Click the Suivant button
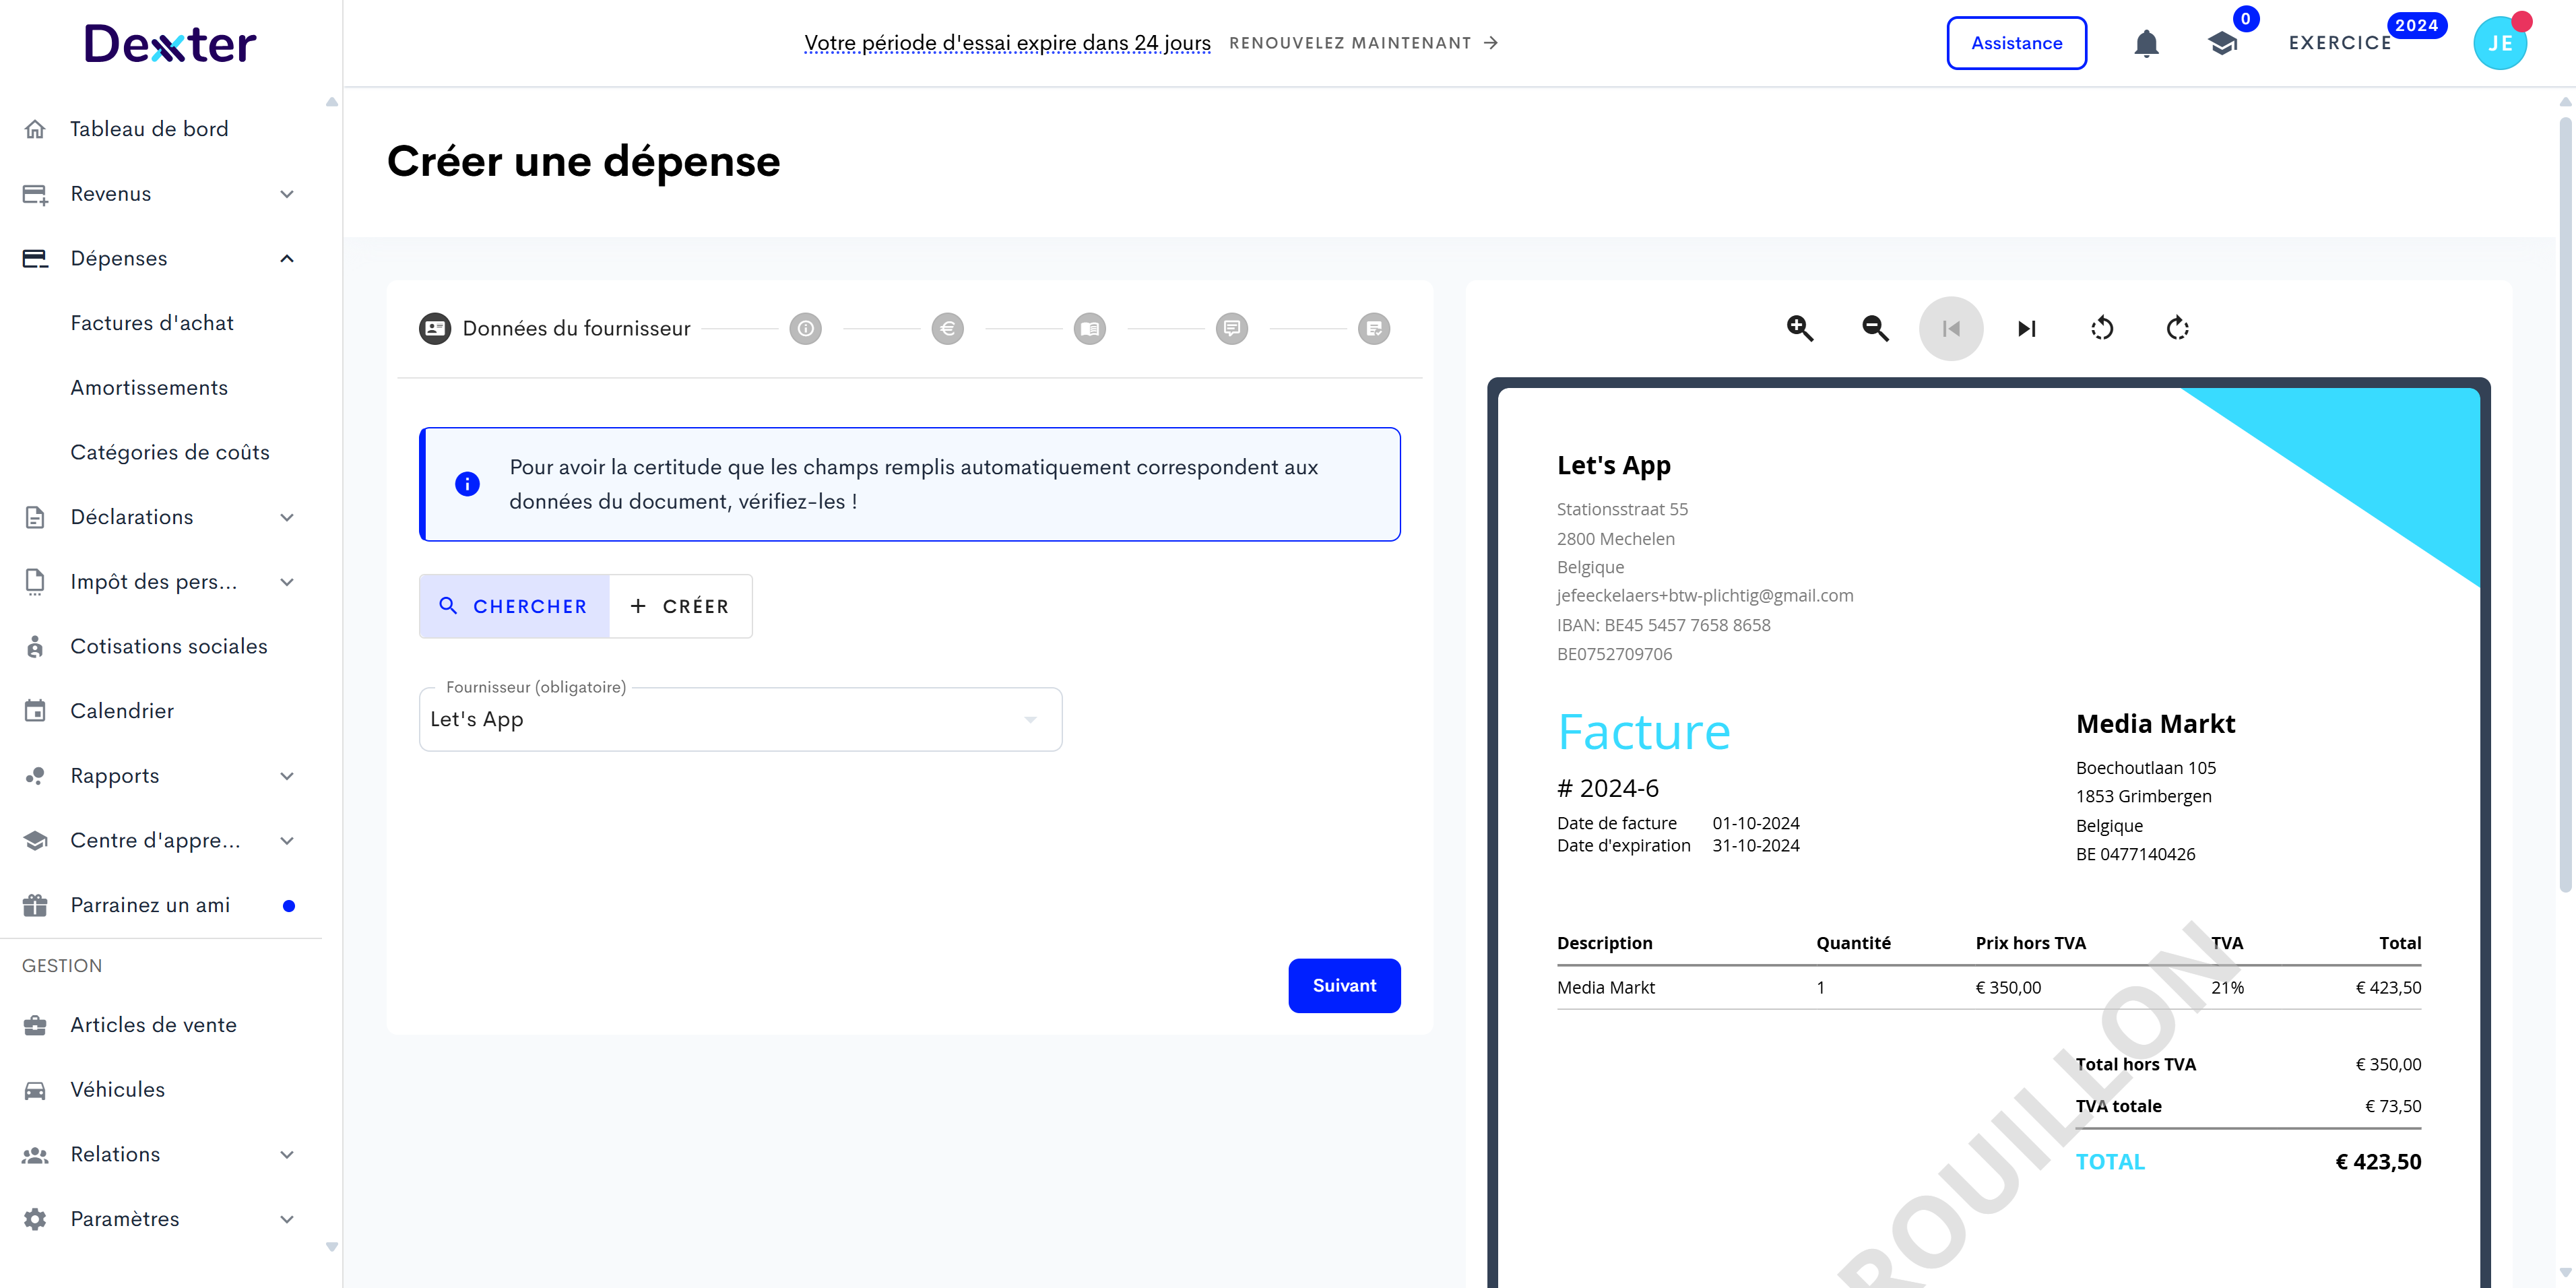Image resolution: width=2576 pixels, height=1288 pixels. (x=1344, y=986)
